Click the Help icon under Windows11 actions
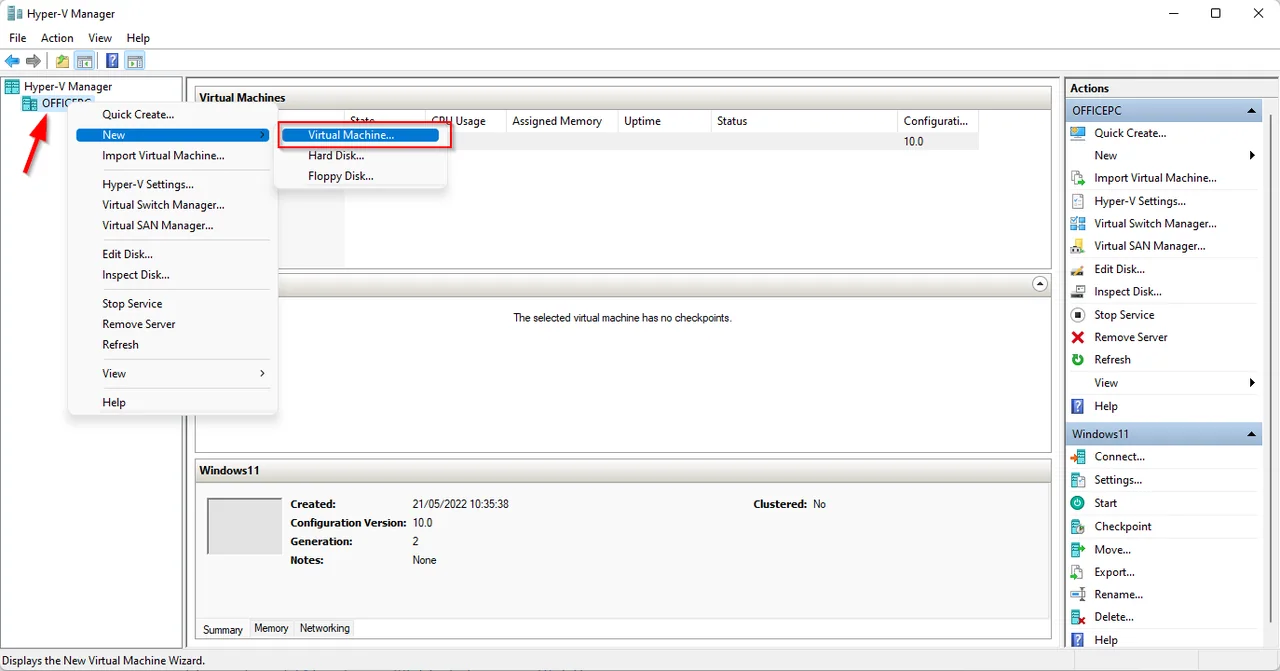Viewport: 1280px width, 671px height. pyautogui.click(x=1078, y=640)
